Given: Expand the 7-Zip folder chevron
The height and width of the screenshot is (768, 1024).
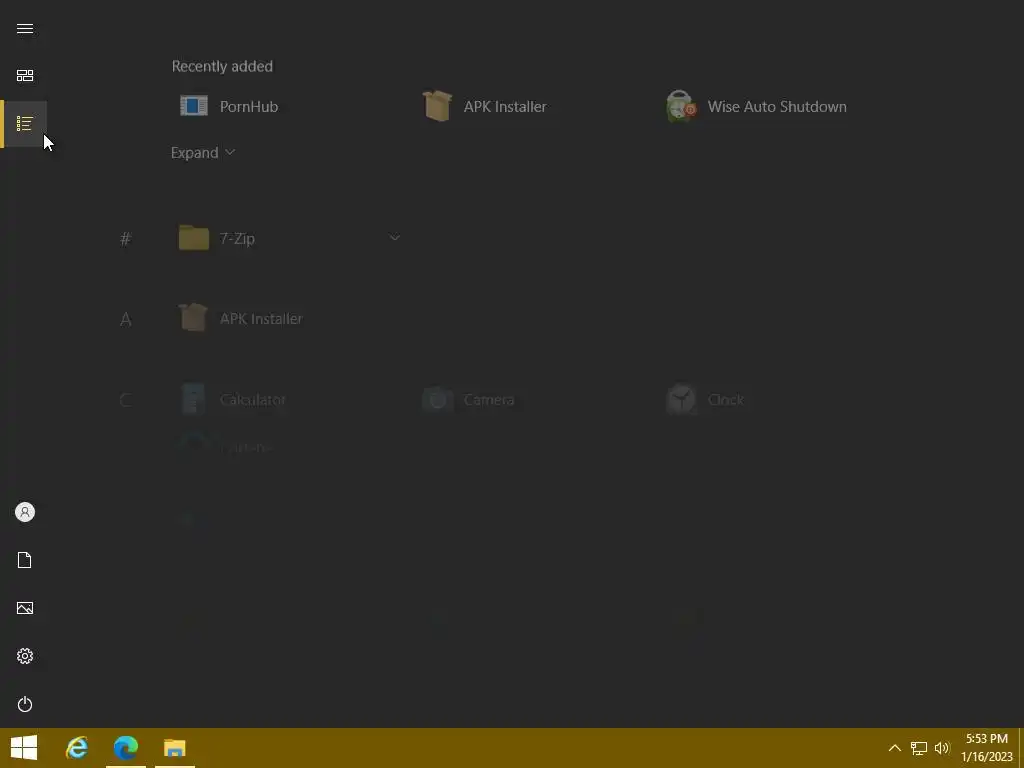Looking at the screenshot, I should (394, 238).
